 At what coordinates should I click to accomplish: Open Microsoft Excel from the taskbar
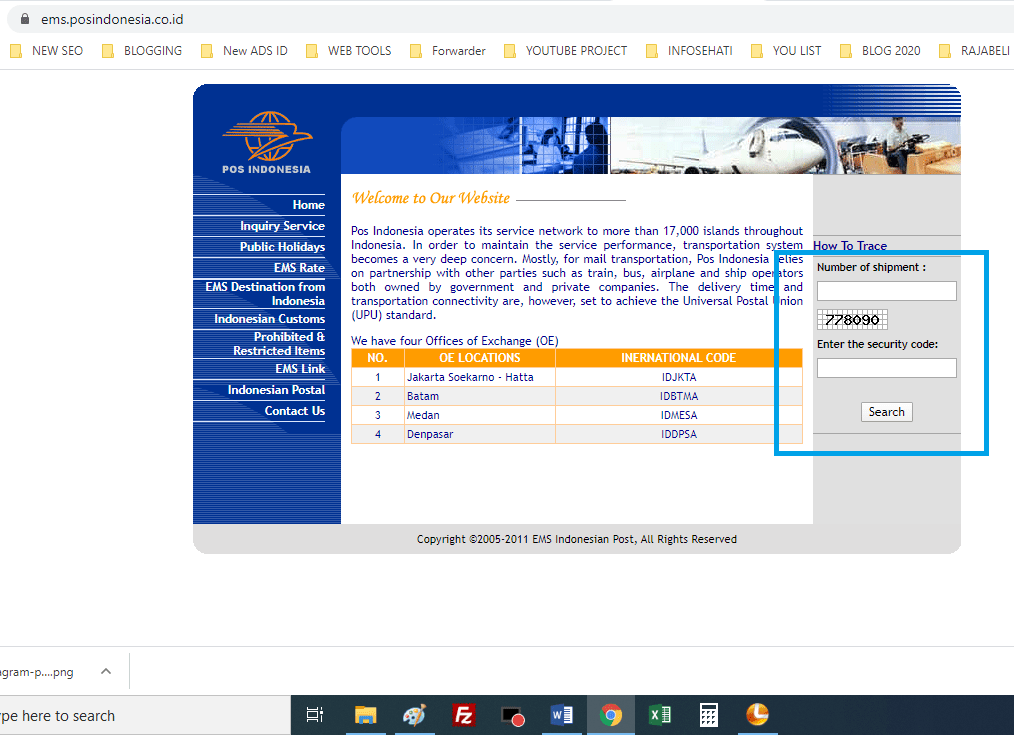(x=660, y=715)
